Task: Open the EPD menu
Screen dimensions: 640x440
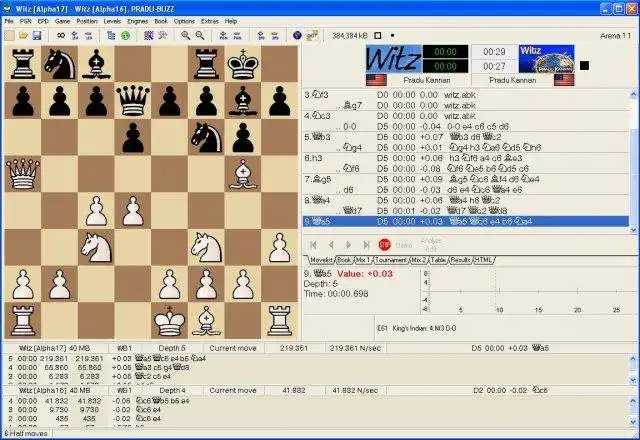Action: click(x=43, y=21)
